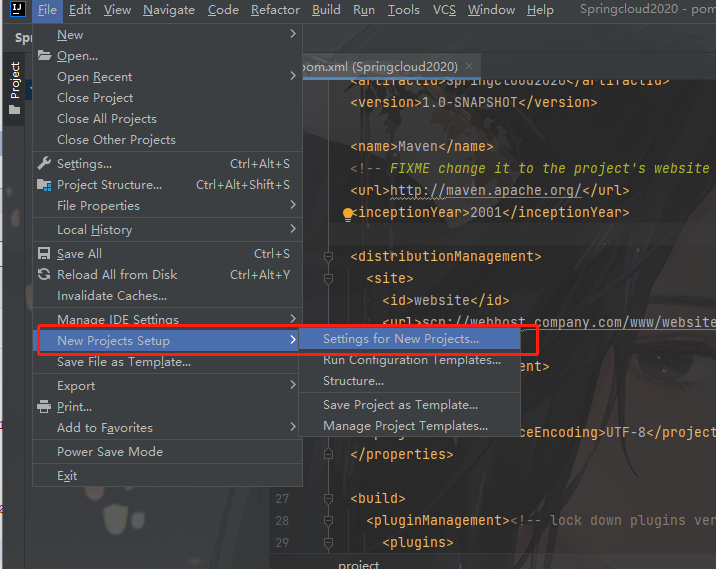Click the id website tag line

coord(446,300)
